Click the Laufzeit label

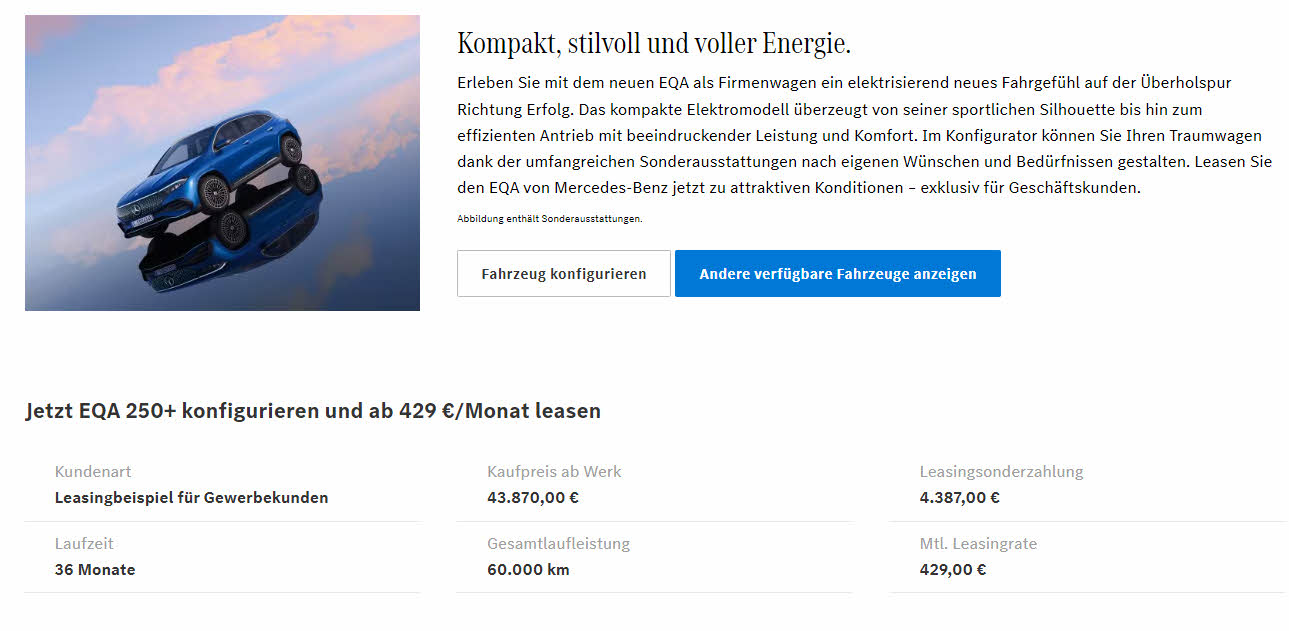click(x=84, y=544)
